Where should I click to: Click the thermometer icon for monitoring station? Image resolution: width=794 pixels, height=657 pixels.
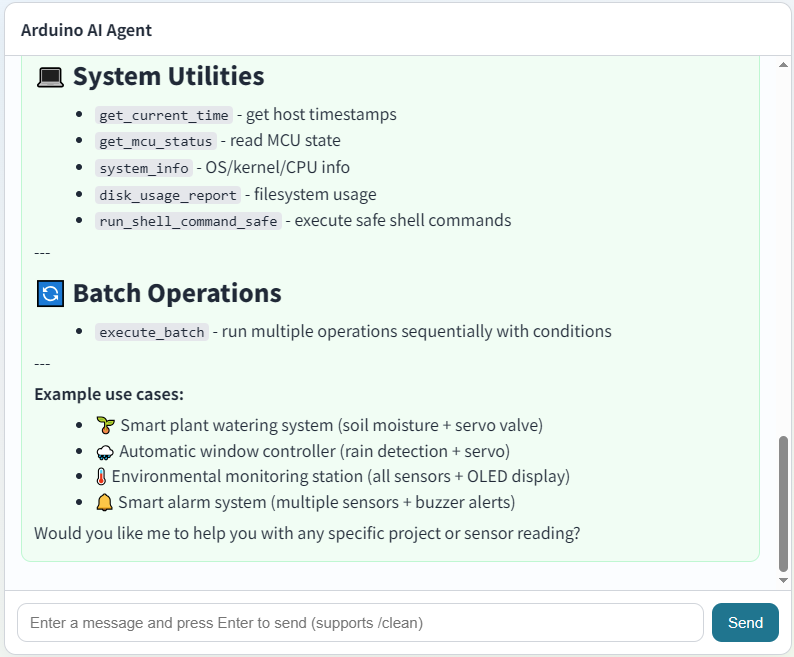tap(101, 477)
